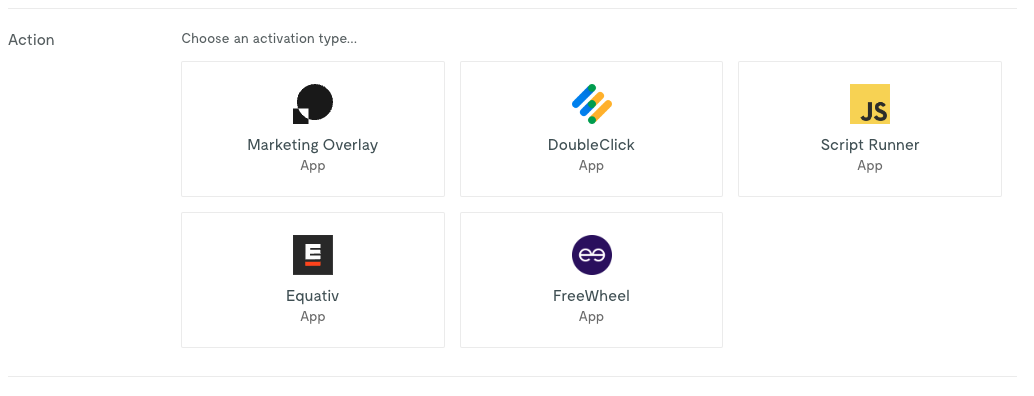Click the App subtitle under FreeWheel
1034x396 pixels.
click(x=592, y=316)
